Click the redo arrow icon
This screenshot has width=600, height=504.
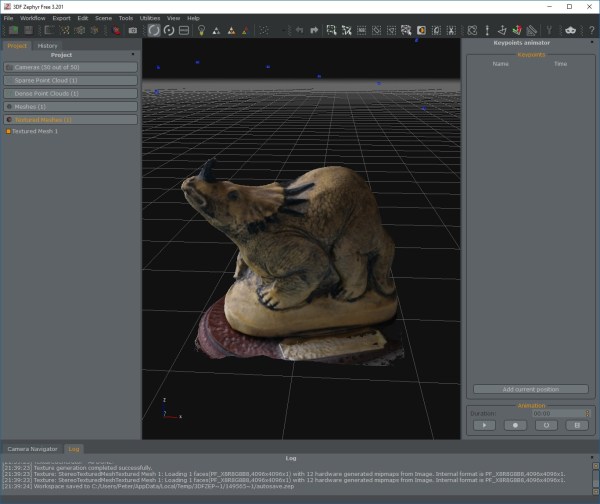tap(314, 30)
